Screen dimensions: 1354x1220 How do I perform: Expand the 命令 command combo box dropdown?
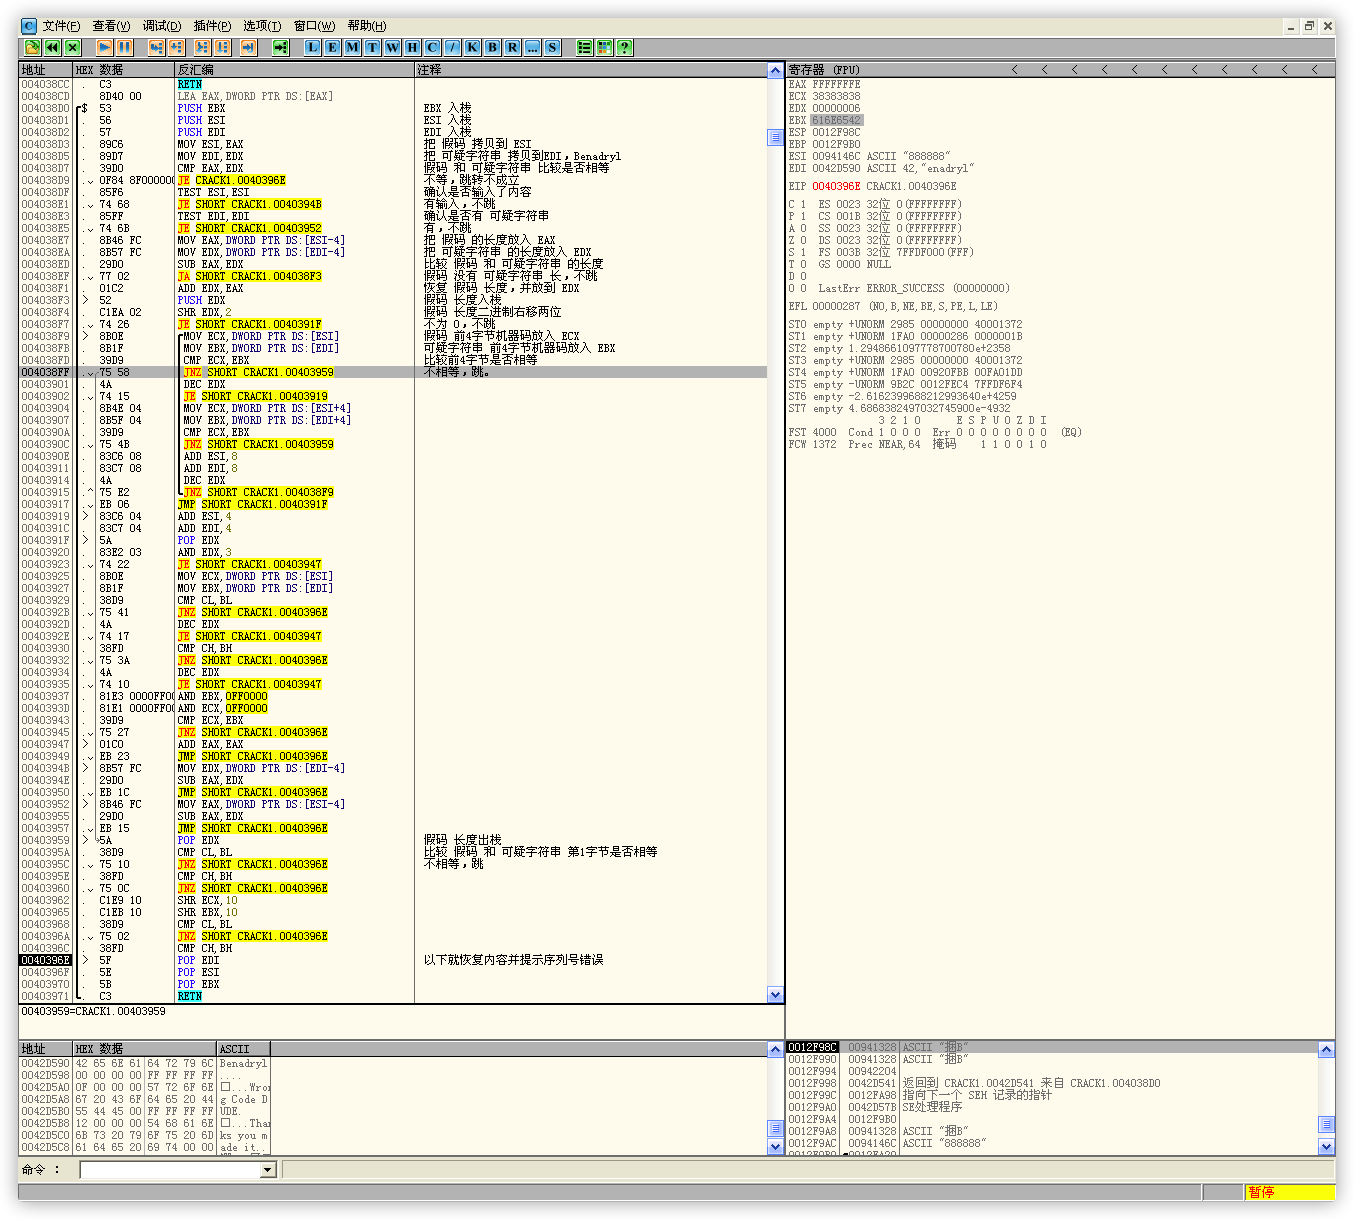[x=267, y=1170]
